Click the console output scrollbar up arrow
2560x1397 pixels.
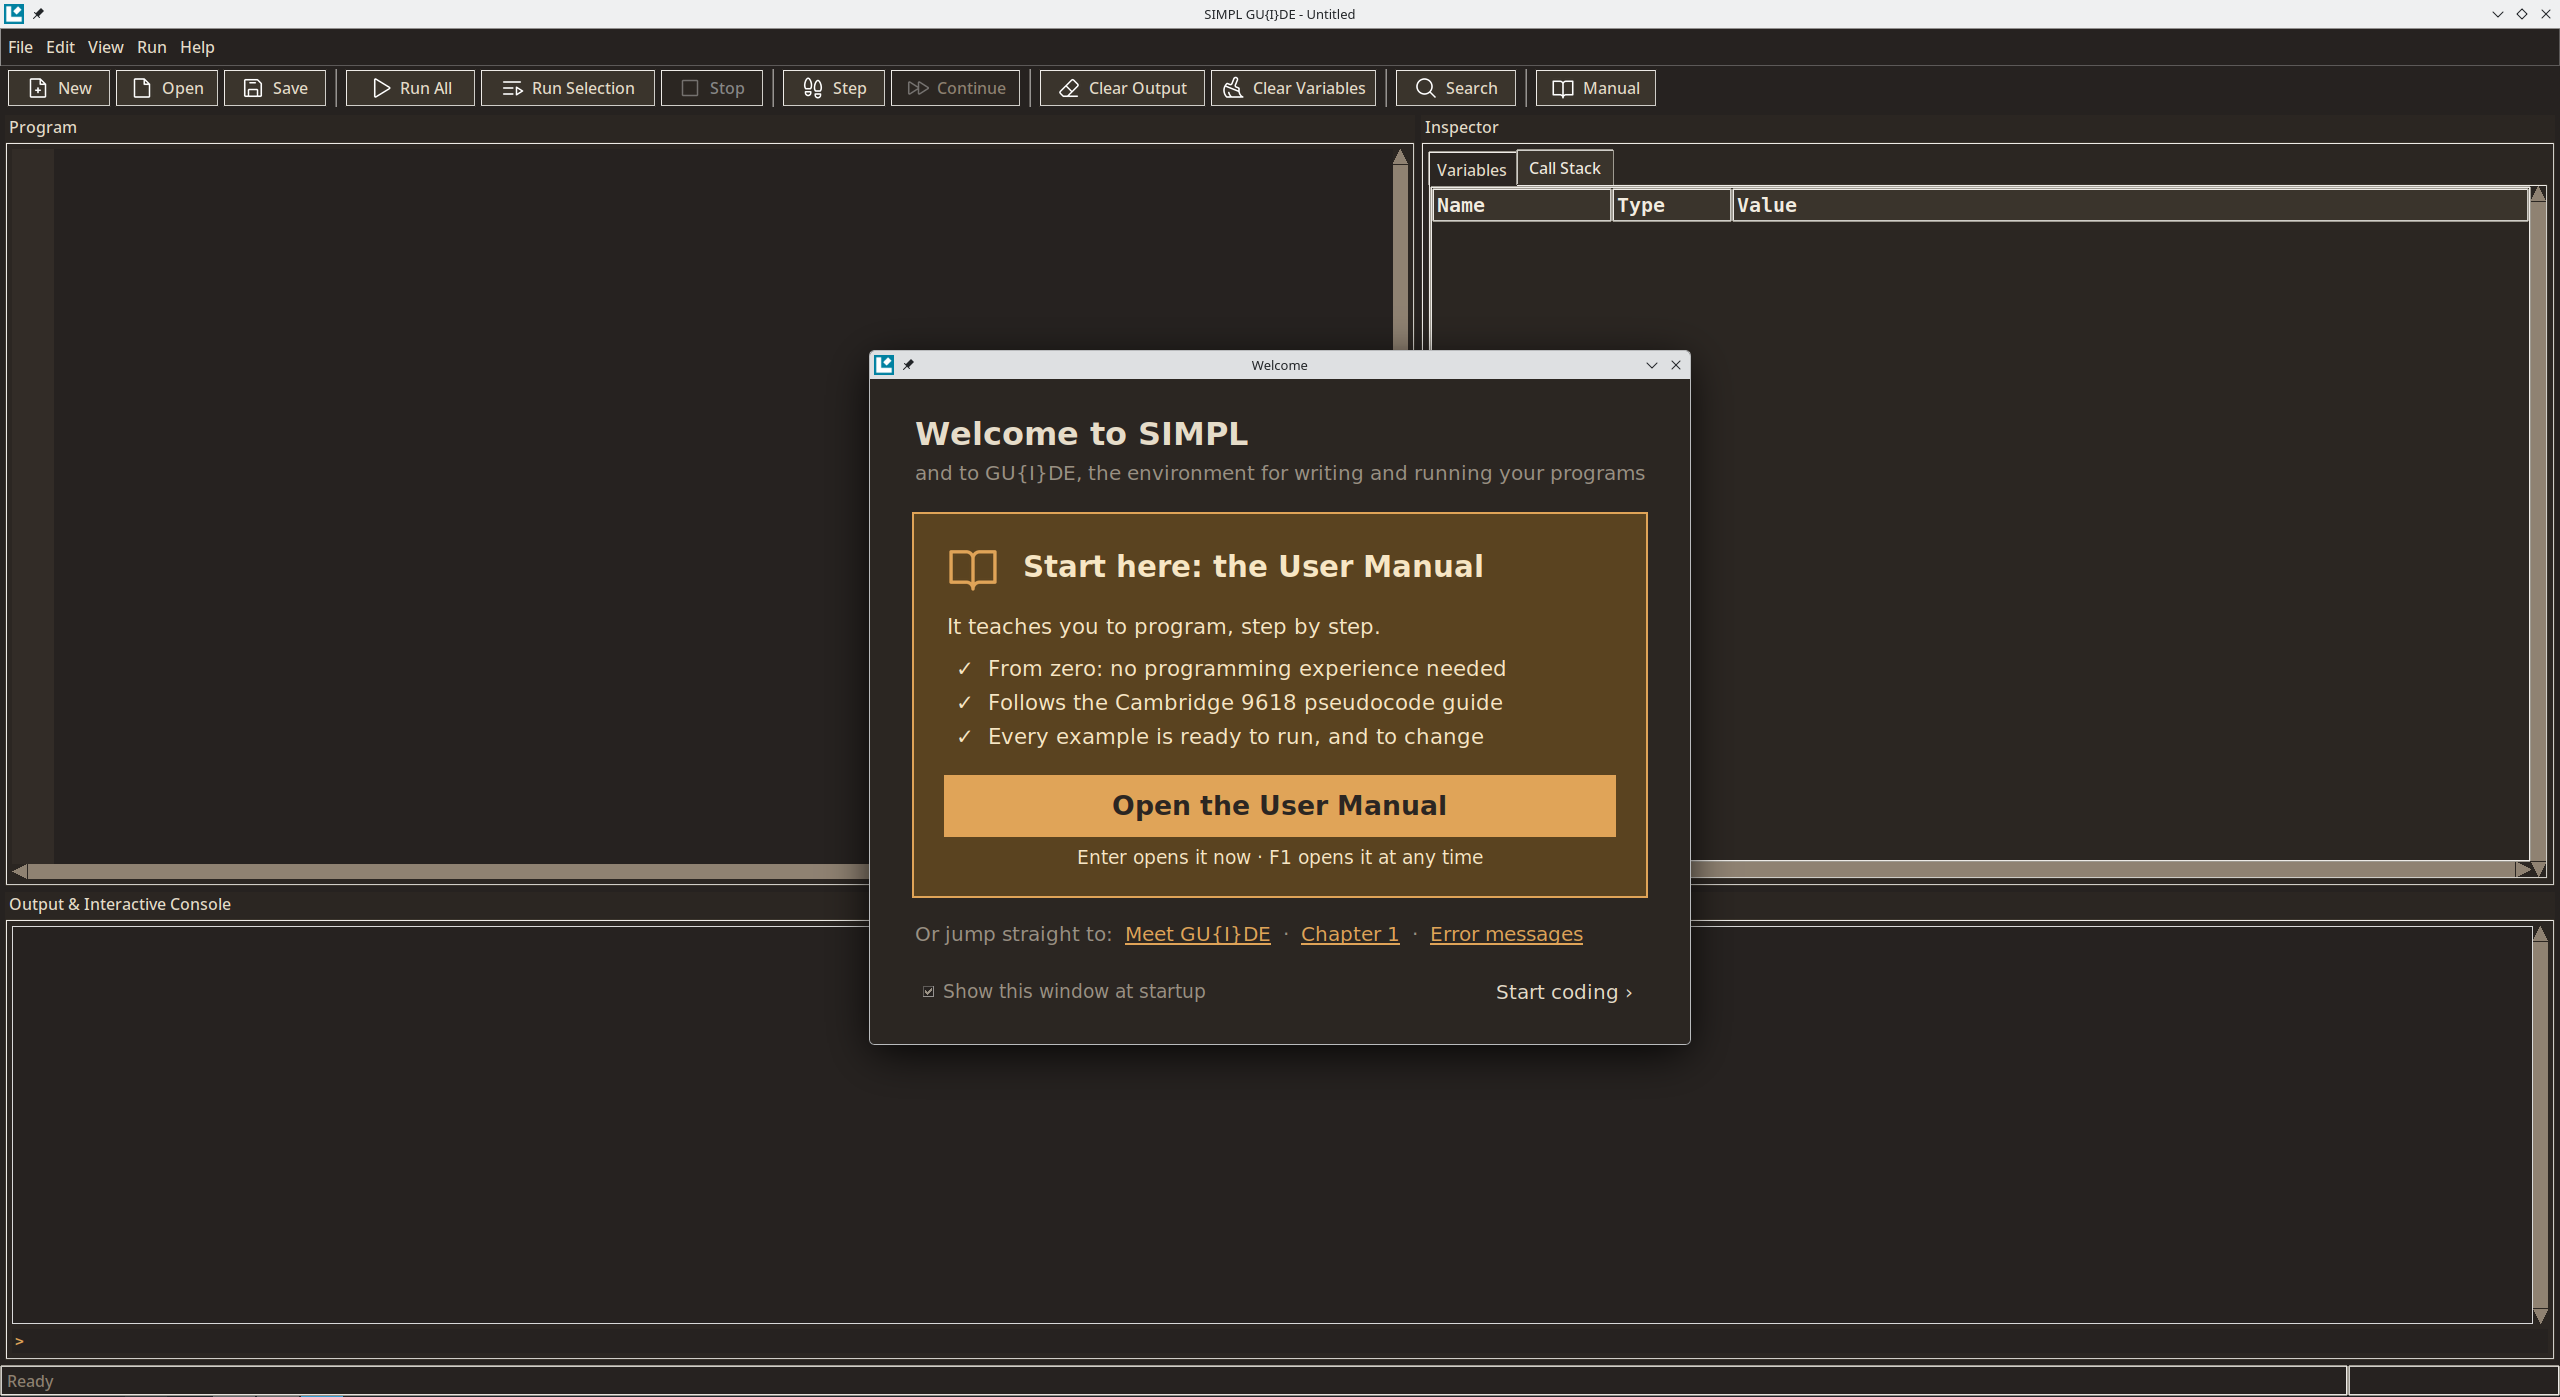click(2540, 933)
